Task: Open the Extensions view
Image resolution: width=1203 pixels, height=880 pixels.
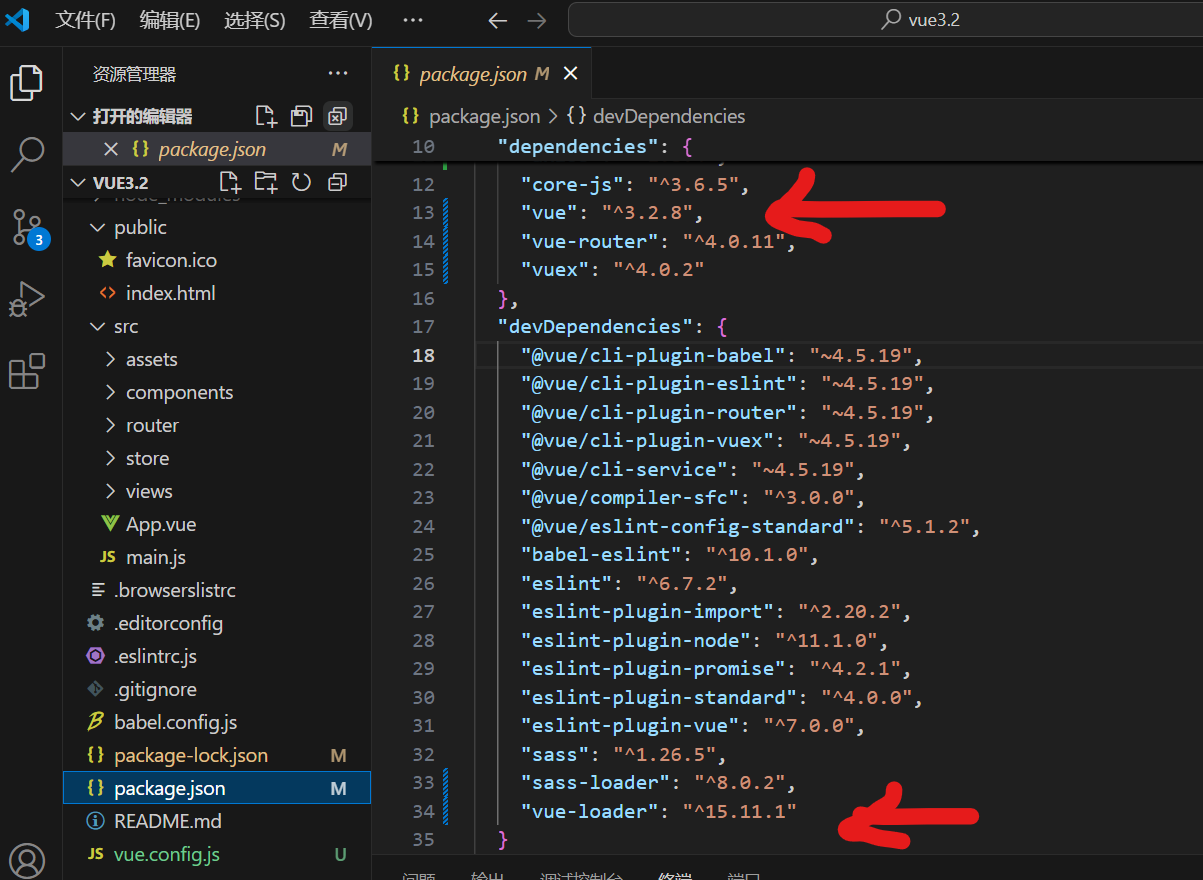Action: pyautogui.click(x=27, y=371)
